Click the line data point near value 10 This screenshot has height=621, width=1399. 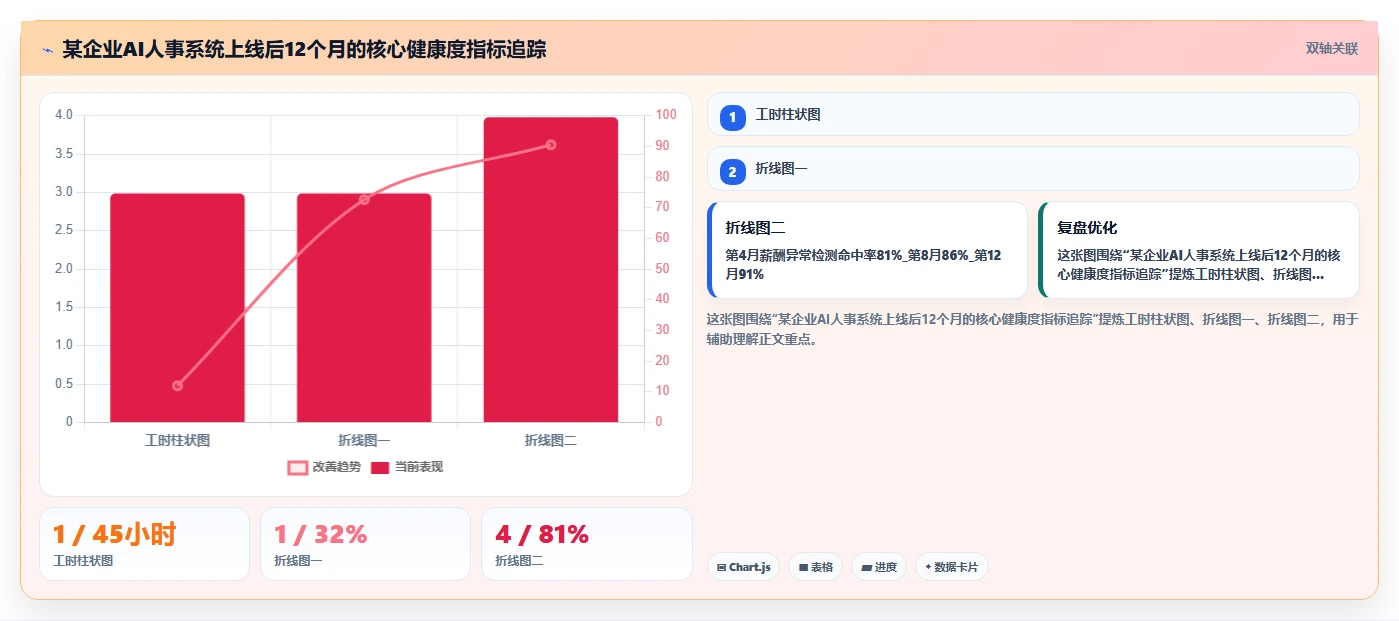[x=177, y=385]
